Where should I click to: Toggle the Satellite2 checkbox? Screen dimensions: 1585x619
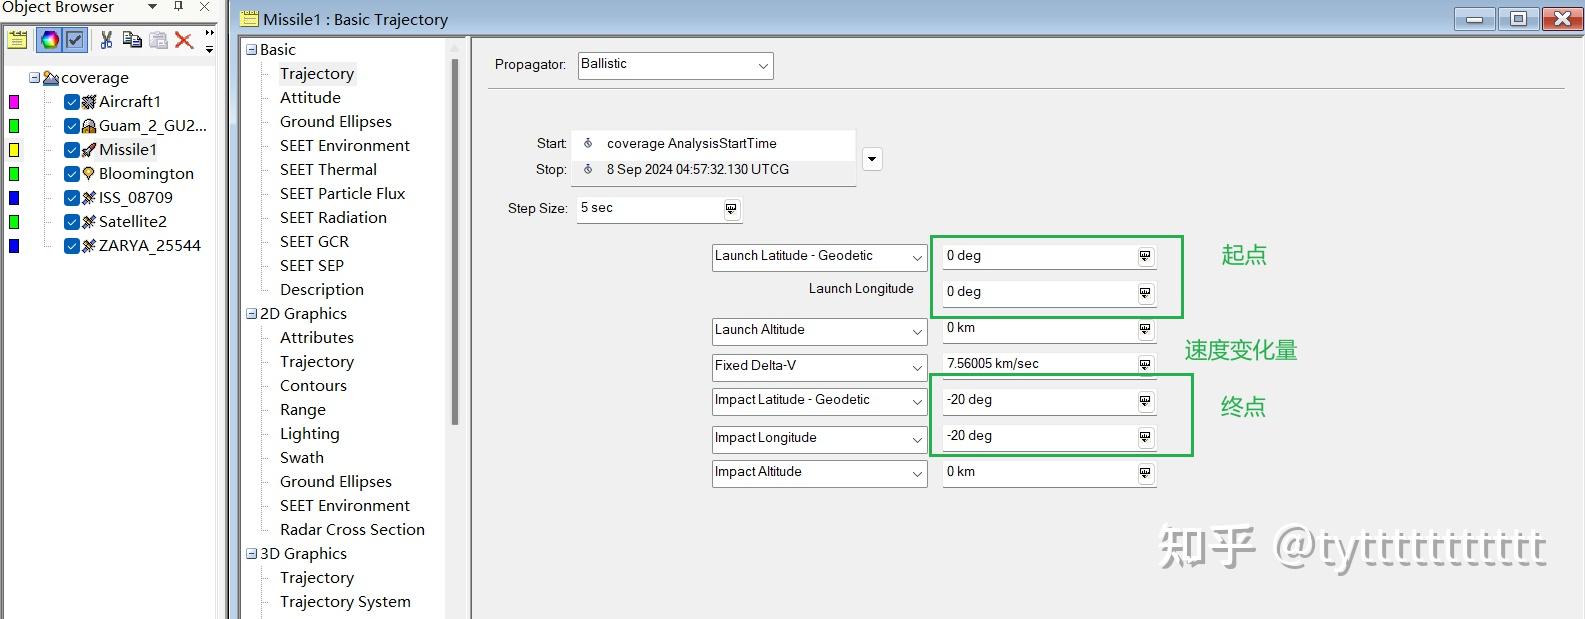coord(72,222)
